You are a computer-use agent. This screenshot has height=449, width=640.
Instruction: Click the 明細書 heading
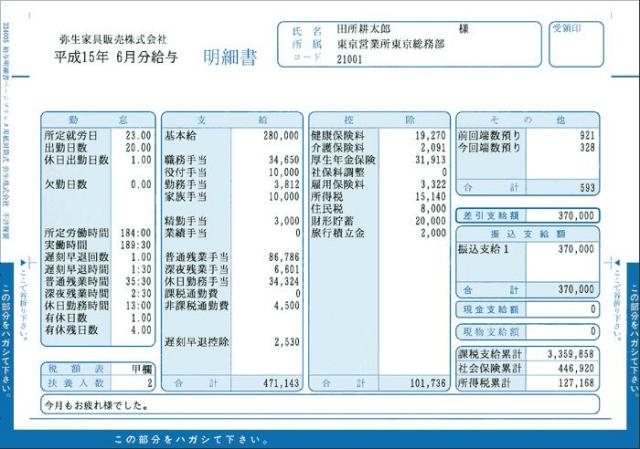click(230, 57)
